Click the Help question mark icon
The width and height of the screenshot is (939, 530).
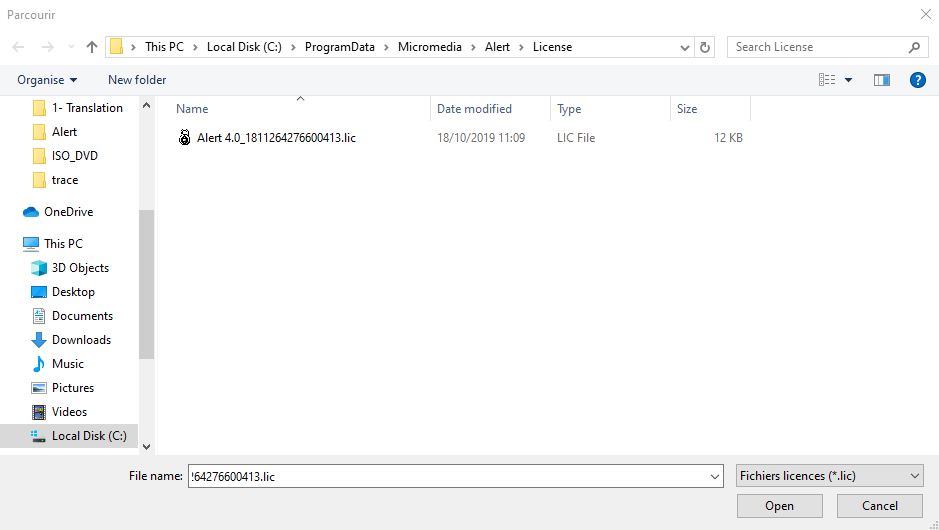coord(917,80)
